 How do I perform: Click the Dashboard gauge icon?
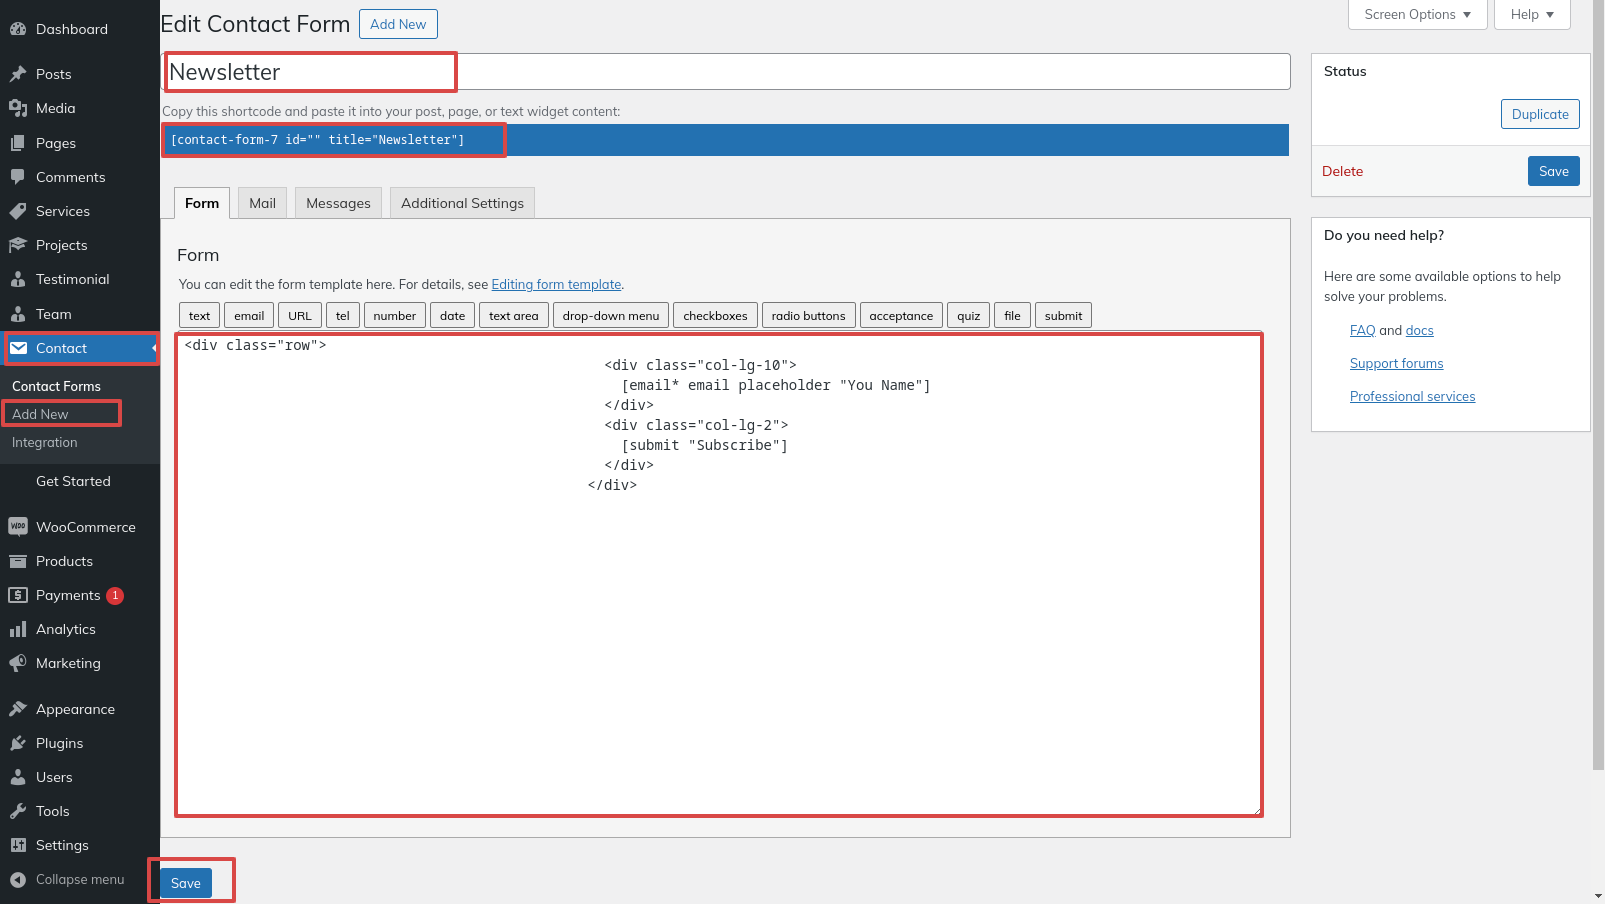18,29
